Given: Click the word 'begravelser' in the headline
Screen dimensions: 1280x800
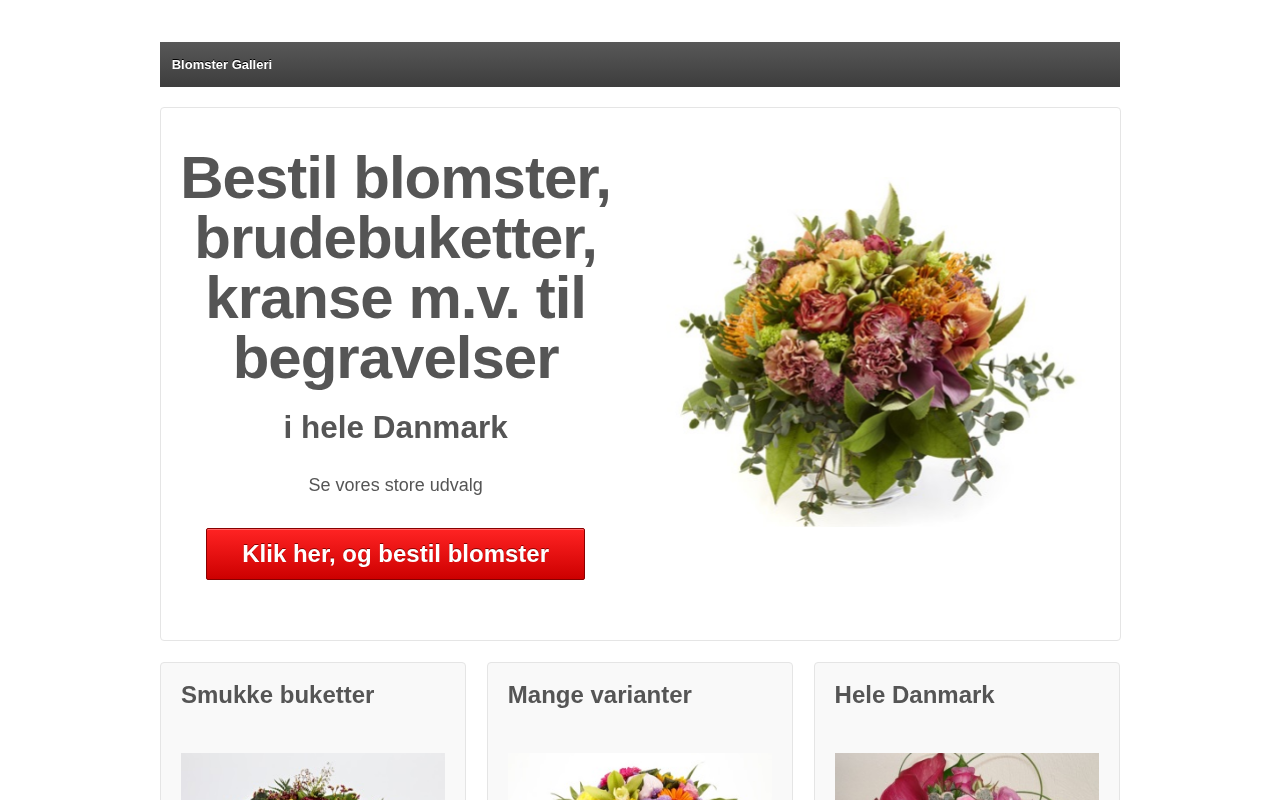Looking at the screenshot, I should pyautogui.click(x=395, y=358).
